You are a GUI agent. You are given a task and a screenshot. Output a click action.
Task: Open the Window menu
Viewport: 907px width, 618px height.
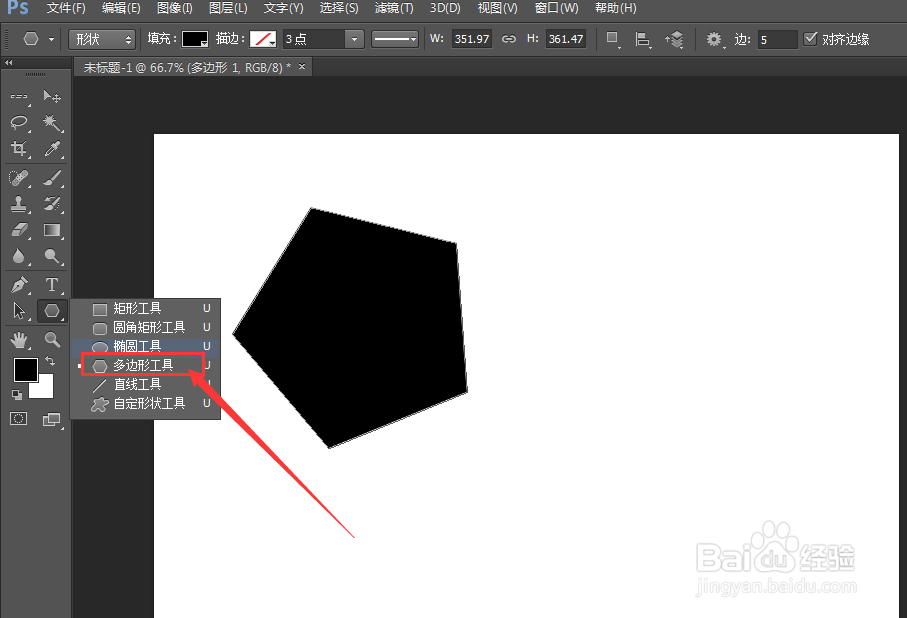coord(556,8)
